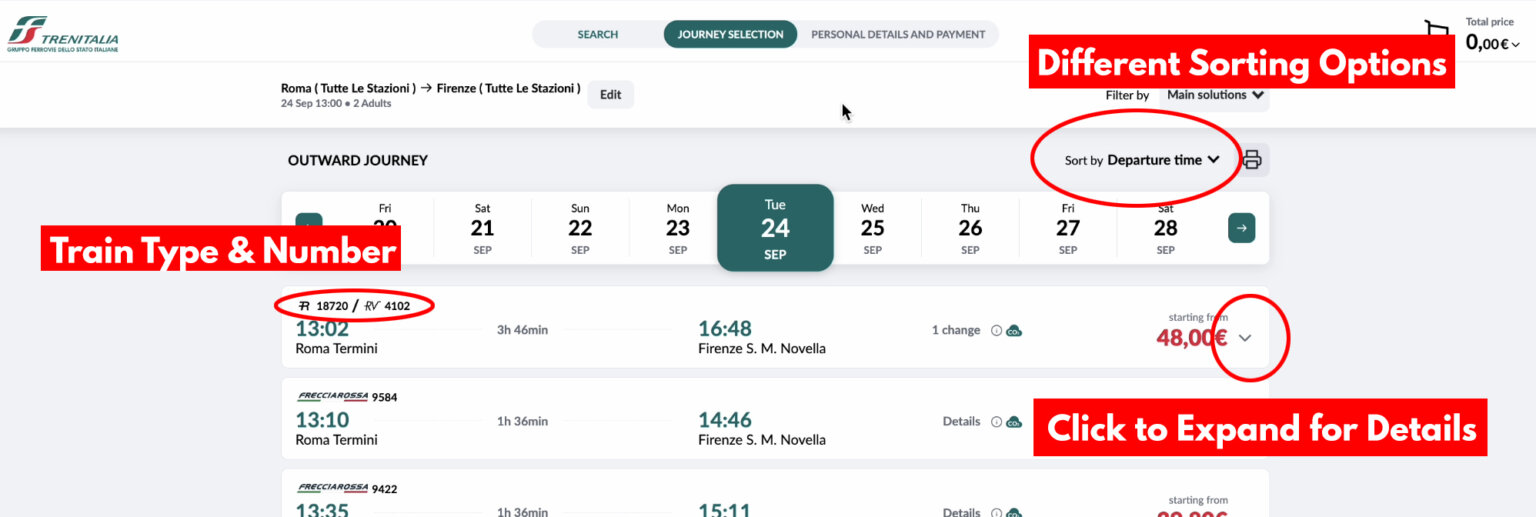This screenshot has height=517, width=1536.
Task: Expand the 48,00€ journey details chevron
Action: [1245, 338]
